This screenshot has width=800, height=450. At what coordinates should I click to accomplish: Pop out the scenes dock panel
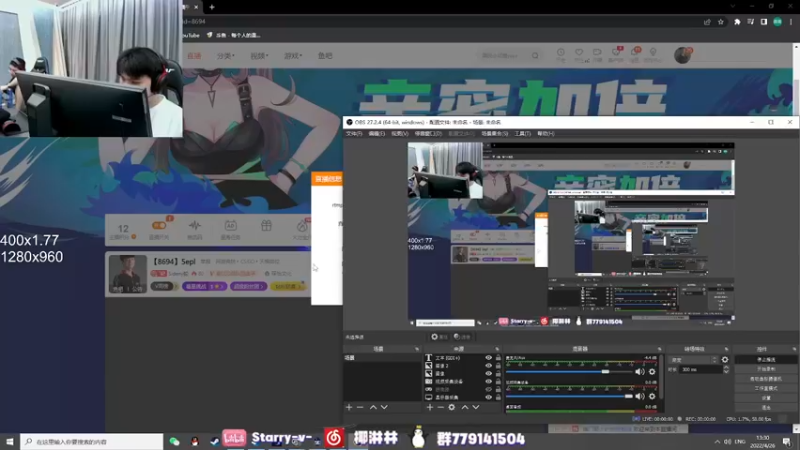417,349
